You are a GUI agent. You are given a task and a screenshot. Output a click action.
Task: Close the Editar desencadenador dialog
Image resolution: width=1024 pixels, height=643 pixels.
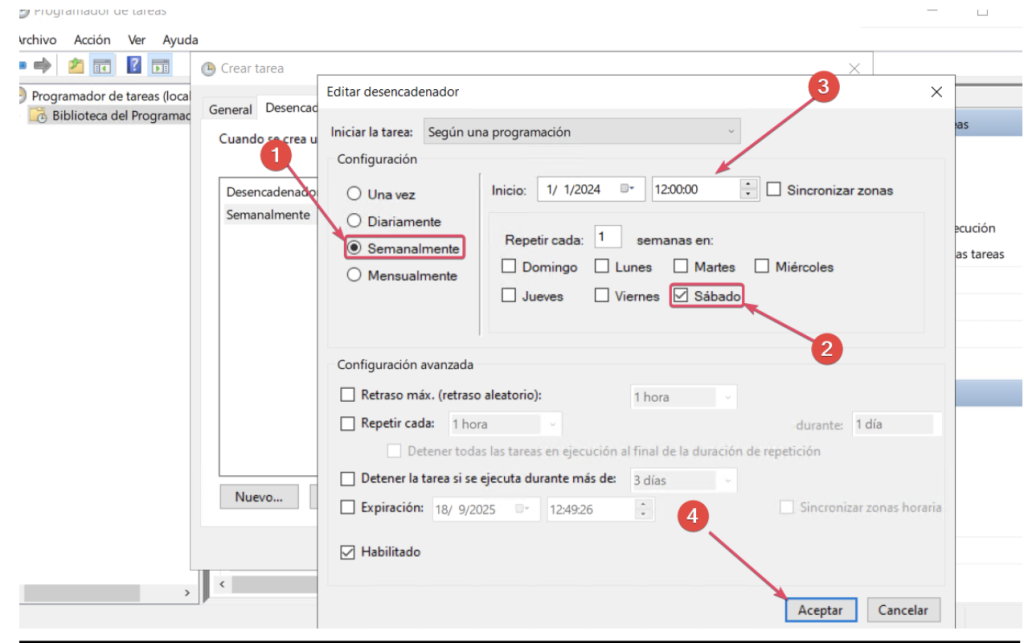pos(936,92)
